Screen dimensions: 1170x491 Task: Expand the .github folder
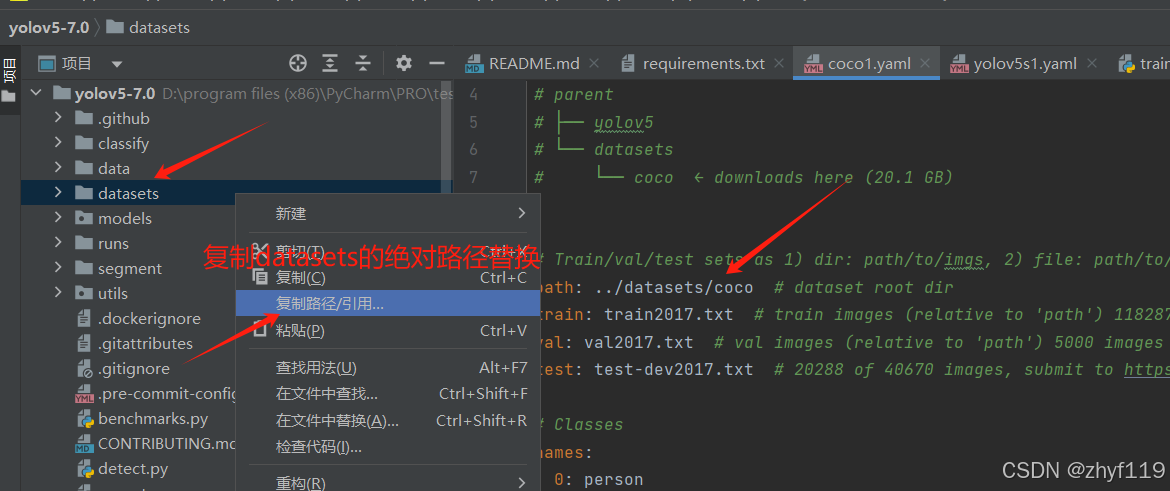tap(58, 119)
